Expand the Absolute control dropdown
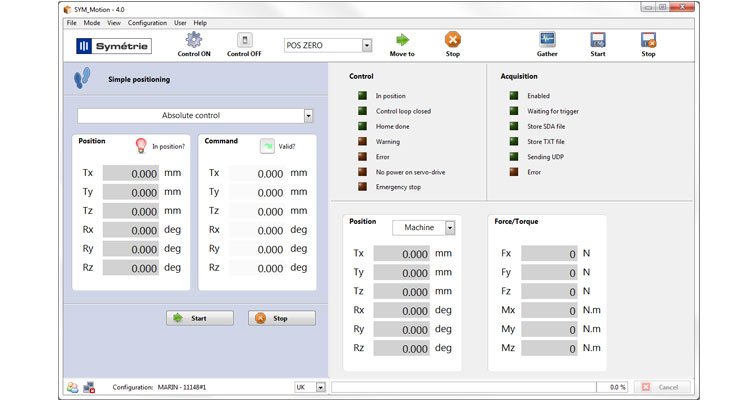750x400 pixels. pos(308,116)
